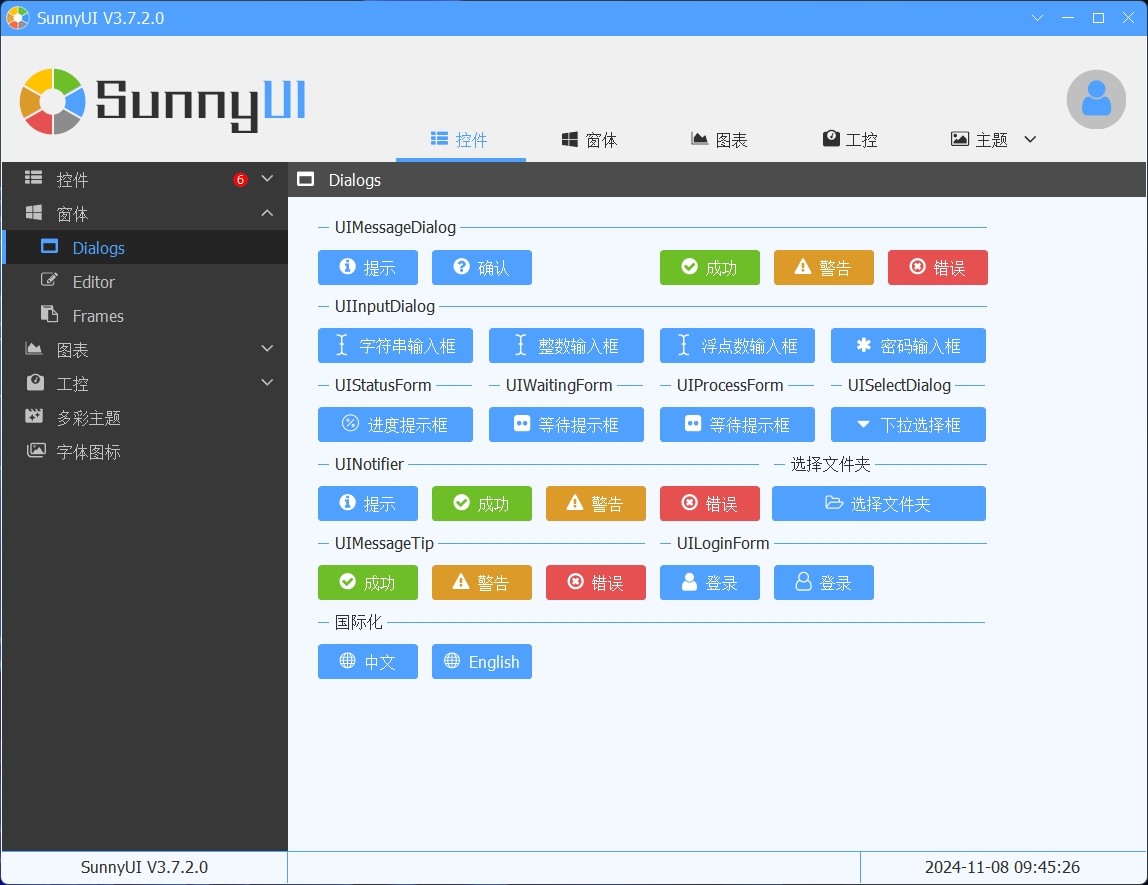1148x885 pixels.
Task: Switch to the 控件 top tab
Action: (460, 139)
